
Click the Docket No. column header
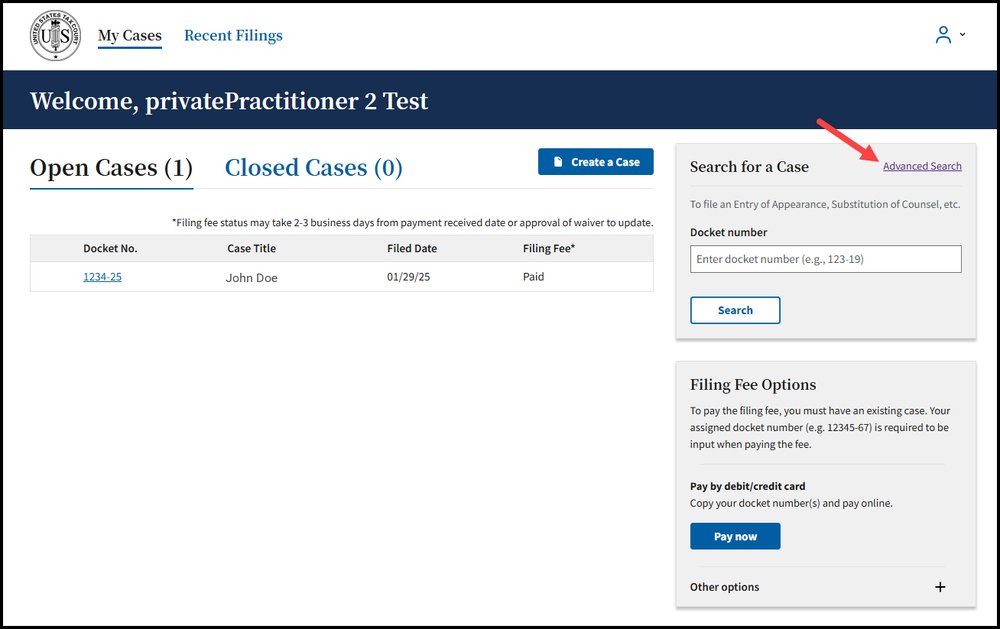(110, 249)
